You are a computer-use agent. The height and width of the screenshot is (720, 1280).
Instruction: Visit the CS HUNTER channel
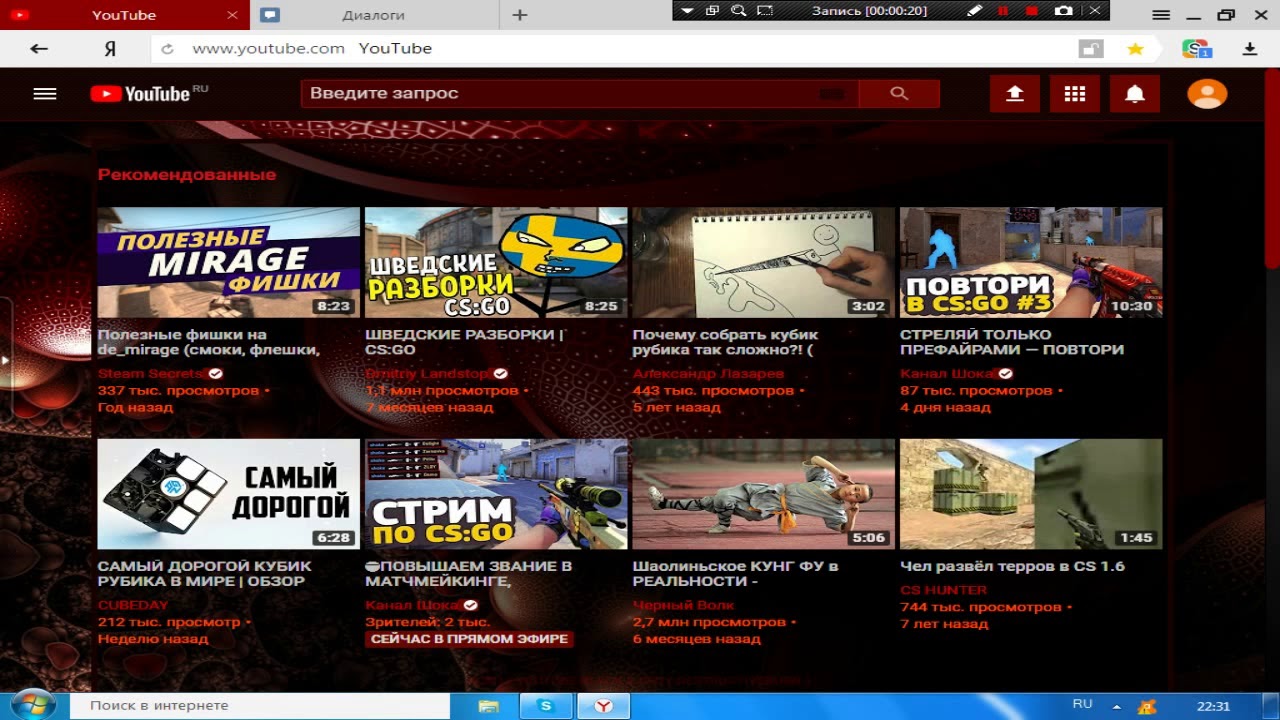click(943, 590)
